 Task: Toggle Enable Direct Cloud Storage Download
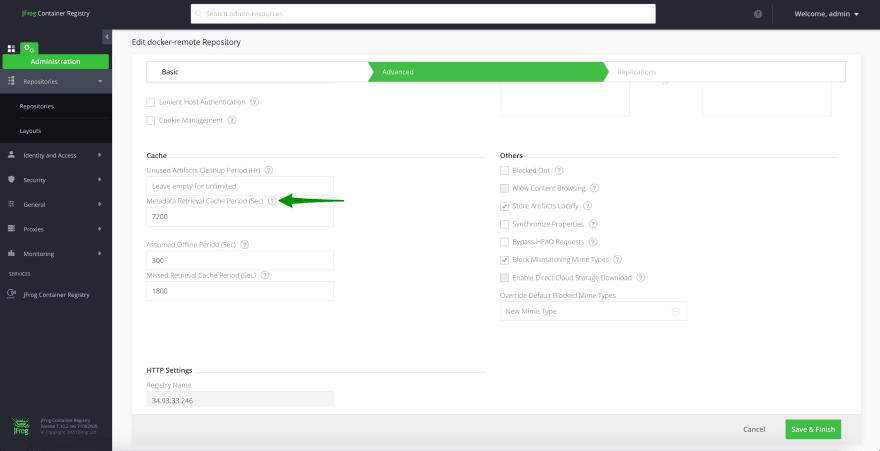point(504,278)
